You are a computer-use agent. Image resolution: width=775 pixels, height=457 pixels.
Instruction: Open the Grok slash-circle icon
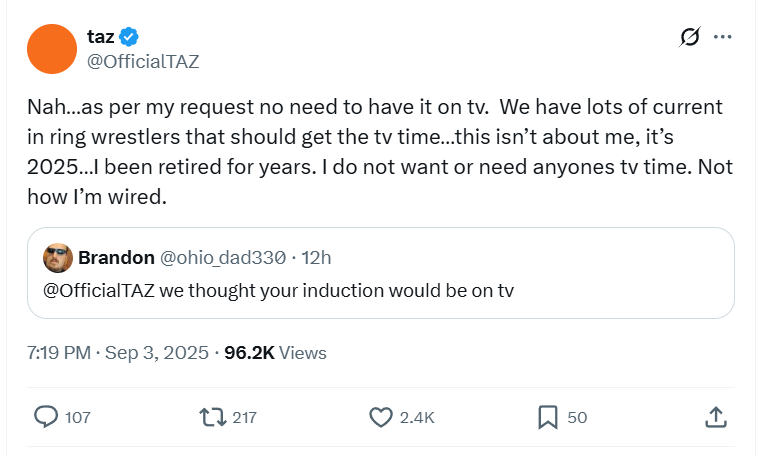point(688,37)
